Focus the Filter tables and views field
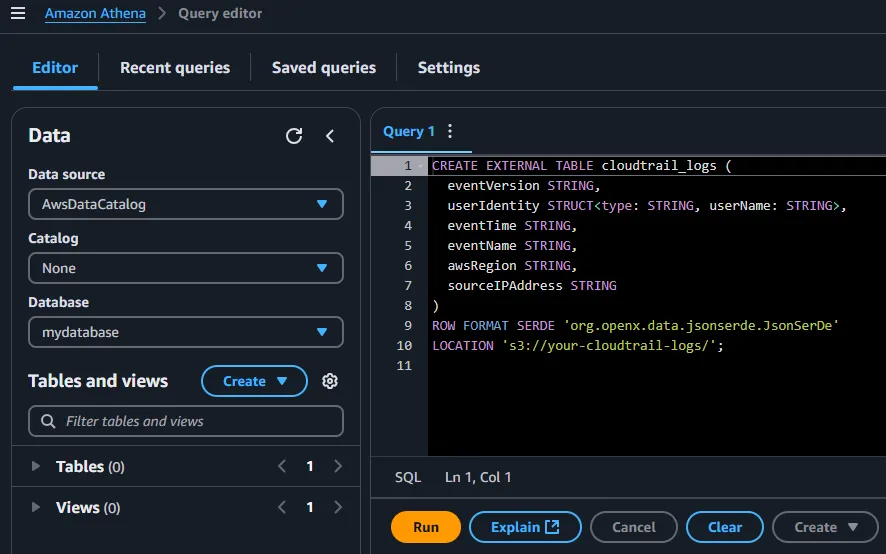The width and height of the screenshot is (886, 554). 185,421
